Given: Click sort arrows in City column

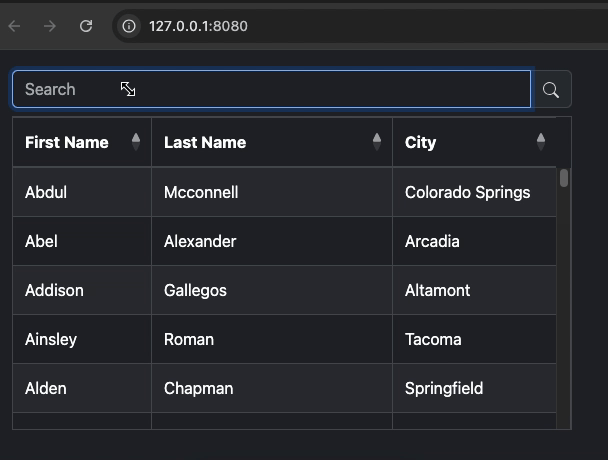Looking at the screenshot, I should point(541,142).
